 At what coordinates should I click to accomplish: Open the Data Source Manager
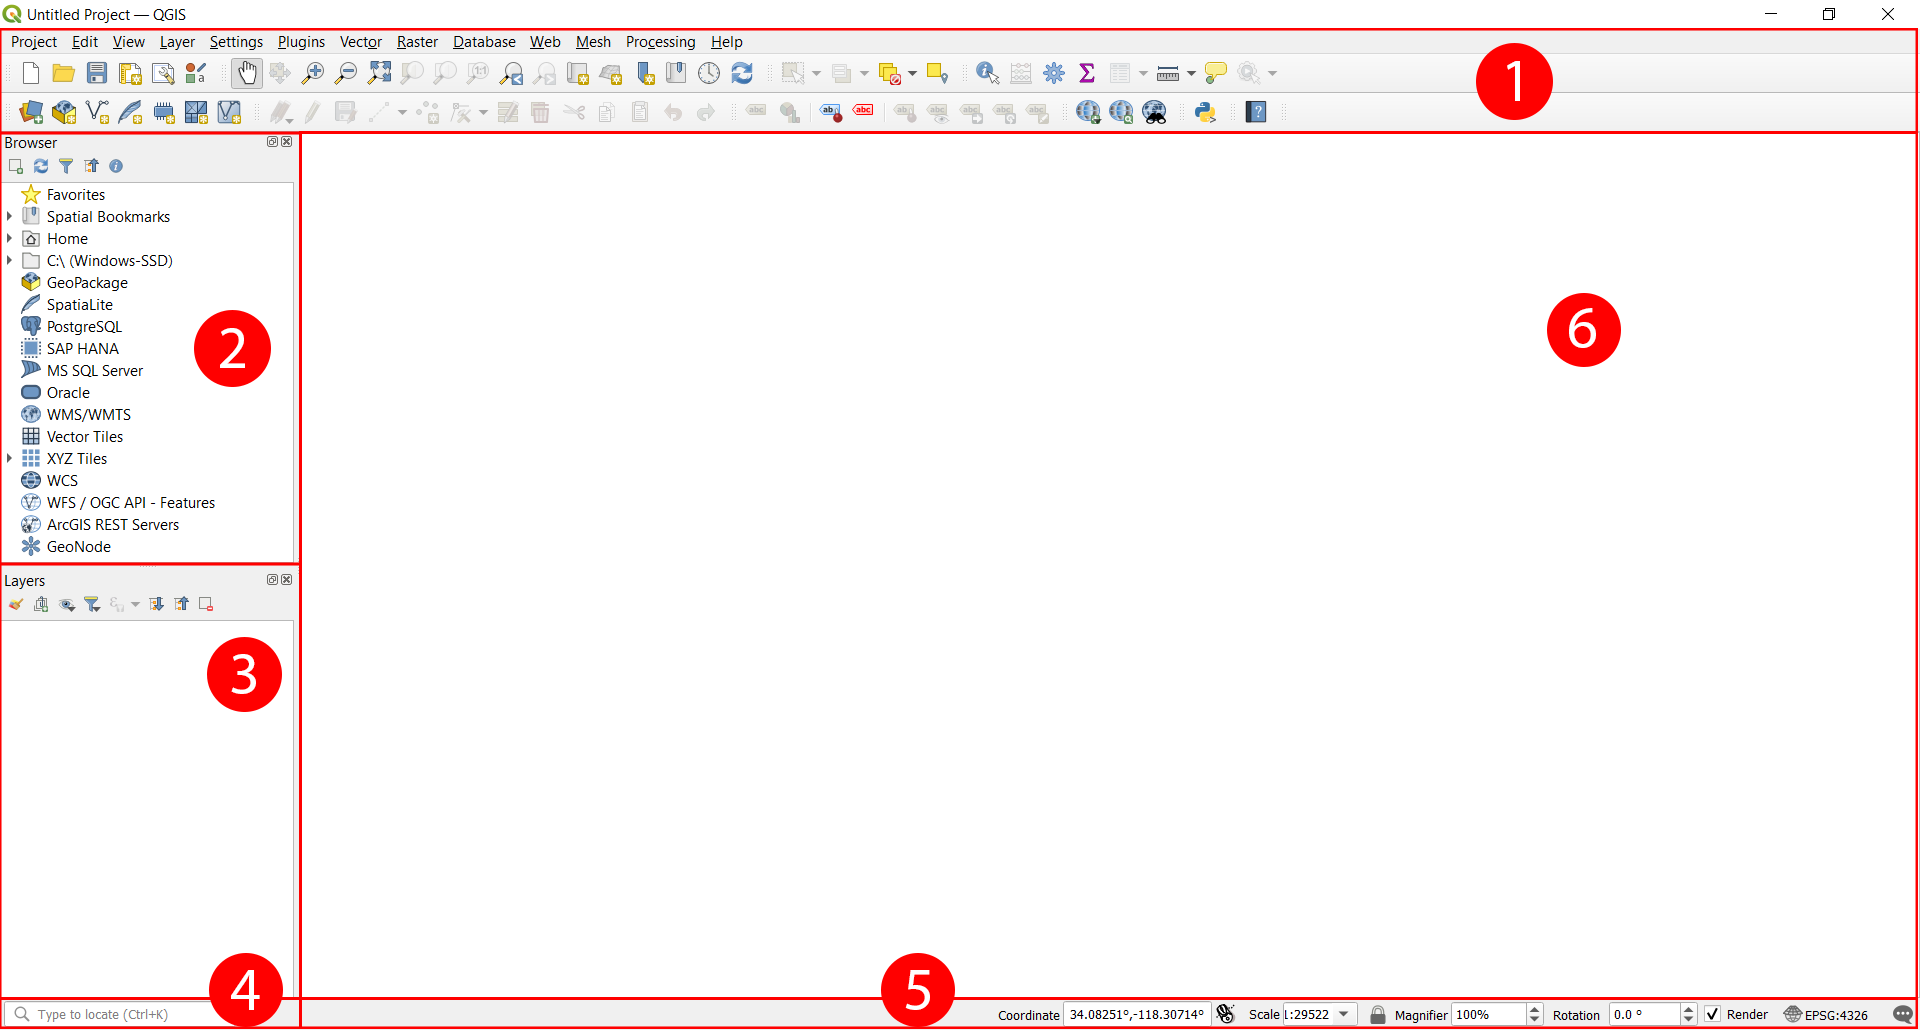30,111
